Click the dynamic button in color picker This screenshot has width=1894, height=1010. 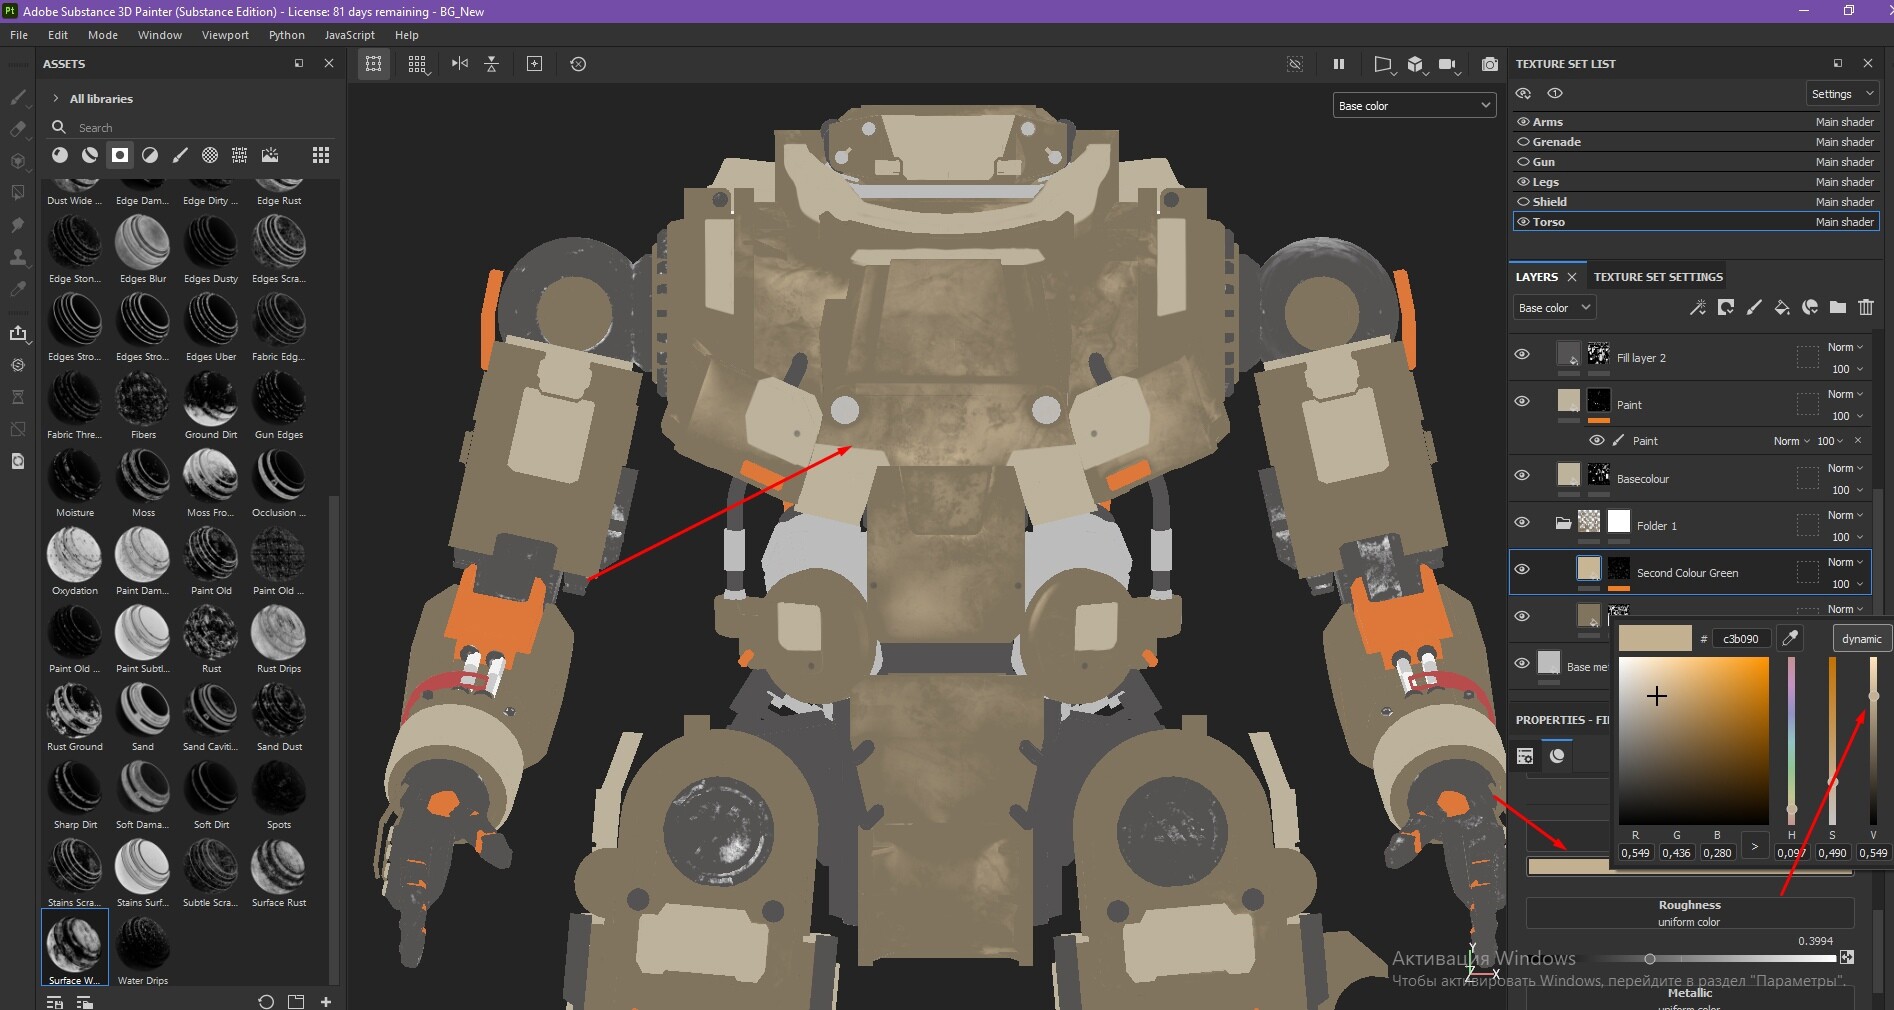tap(1861, 639)
